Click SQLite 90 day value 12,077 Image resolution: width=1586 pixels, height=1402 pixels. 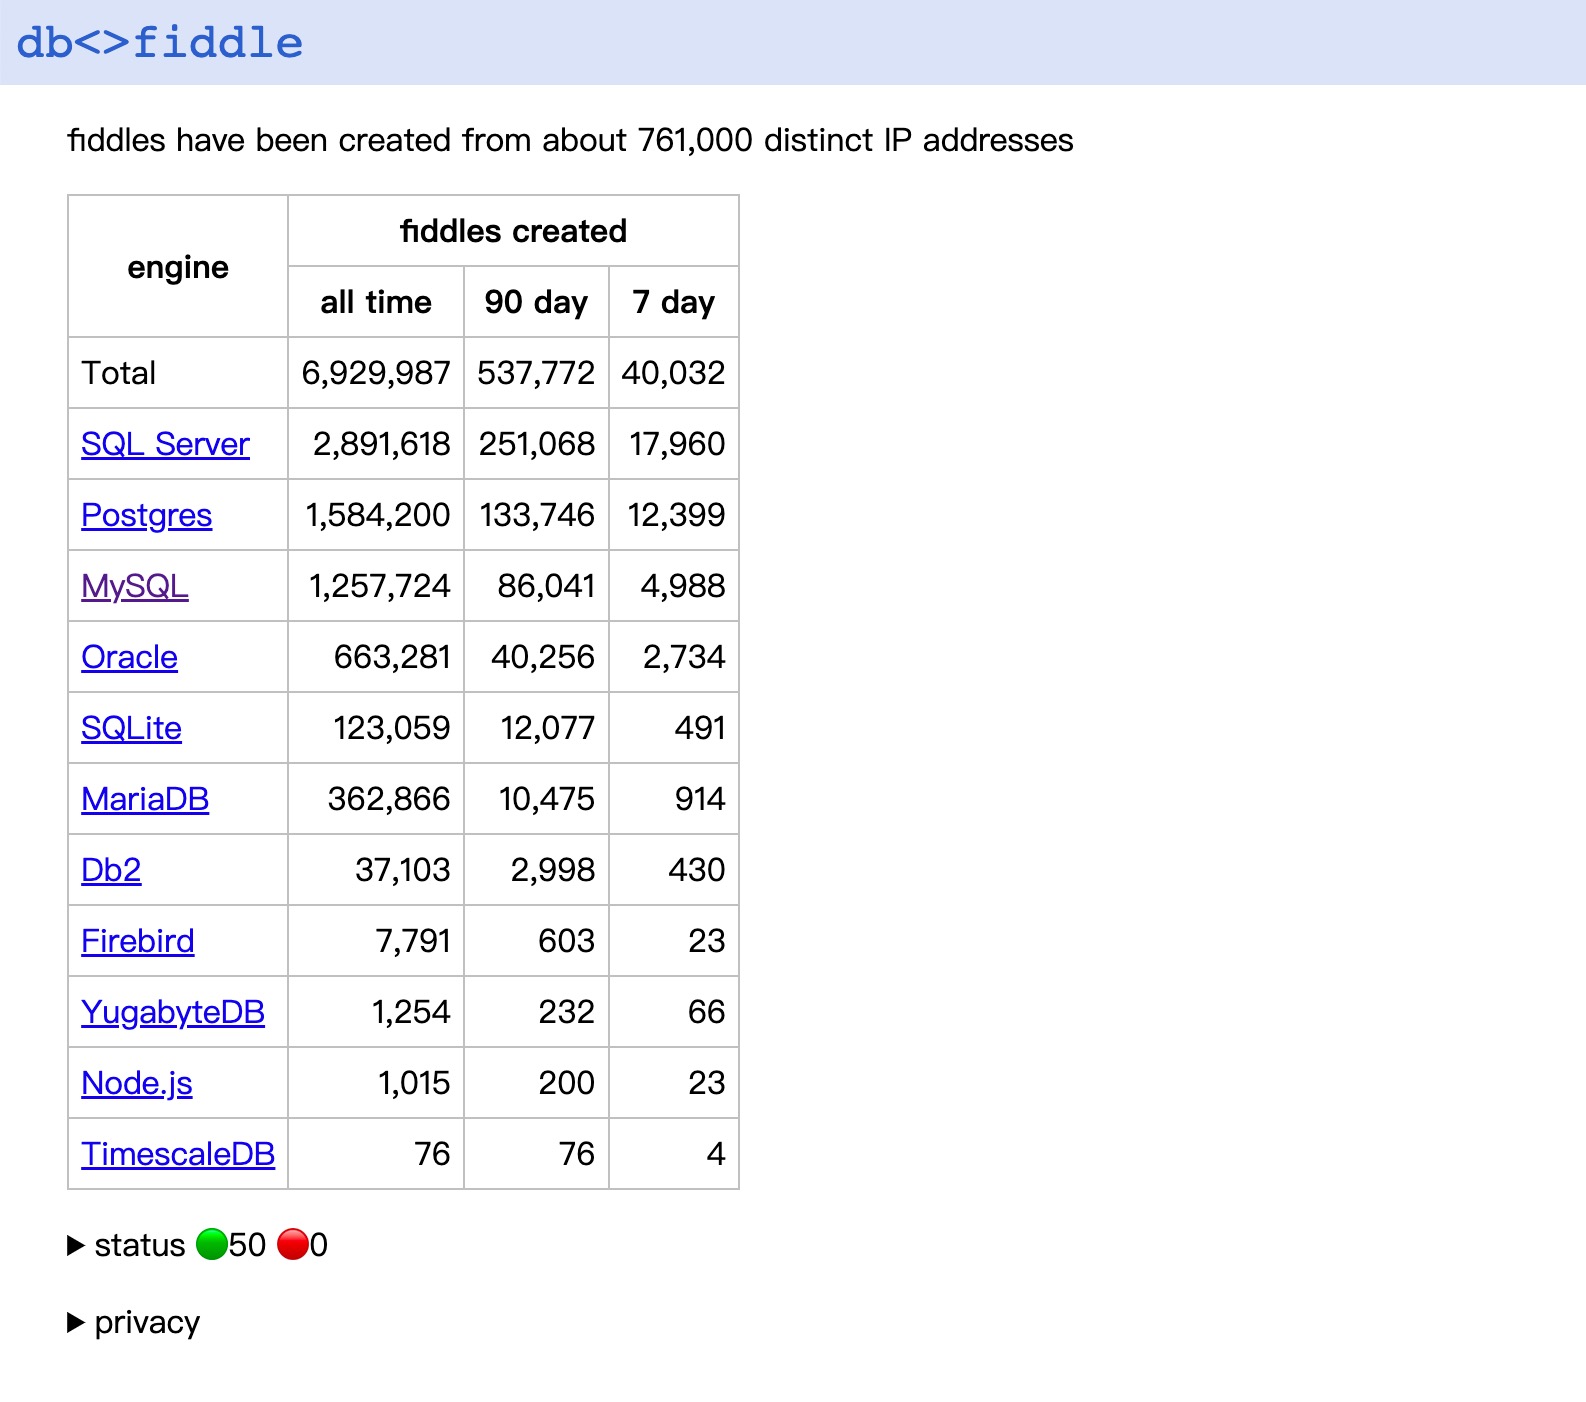coord(548,728)
